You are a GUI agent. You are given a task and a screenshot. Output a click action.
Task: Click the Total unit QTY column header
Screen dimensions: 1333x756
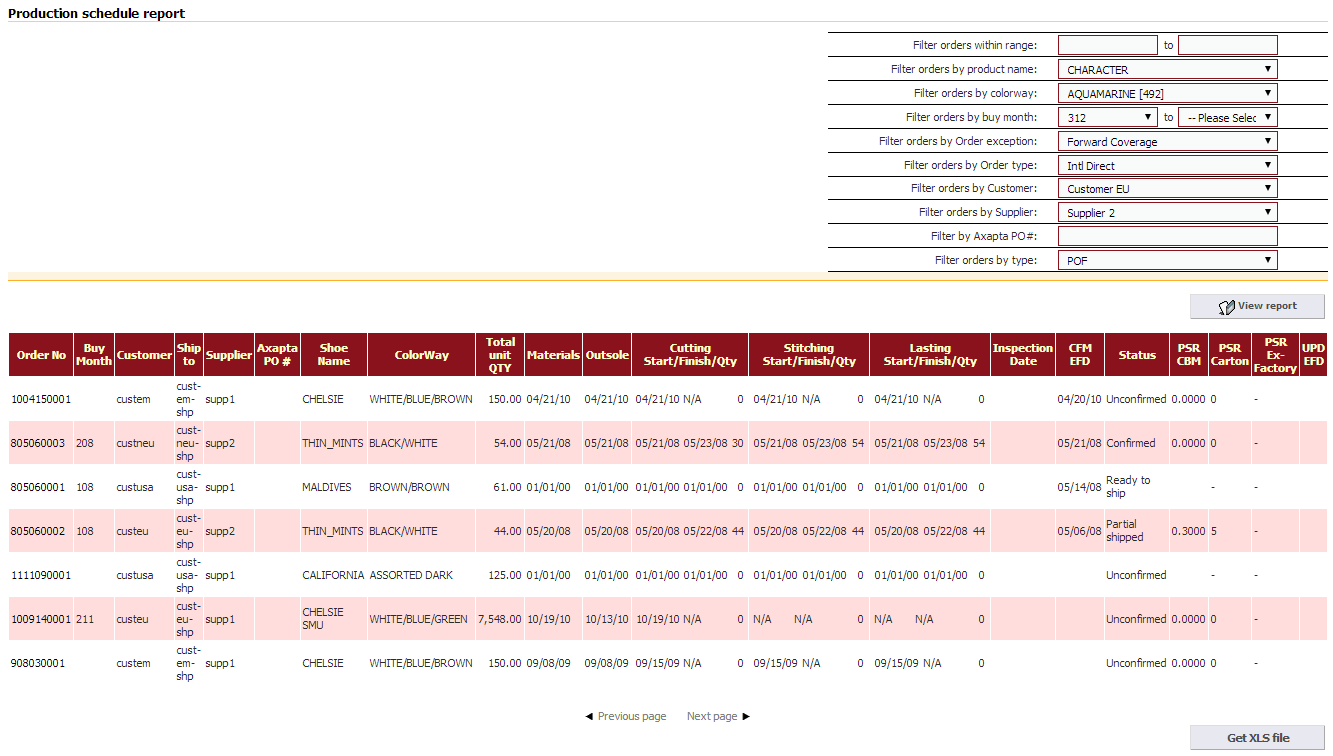coord(500,355)
